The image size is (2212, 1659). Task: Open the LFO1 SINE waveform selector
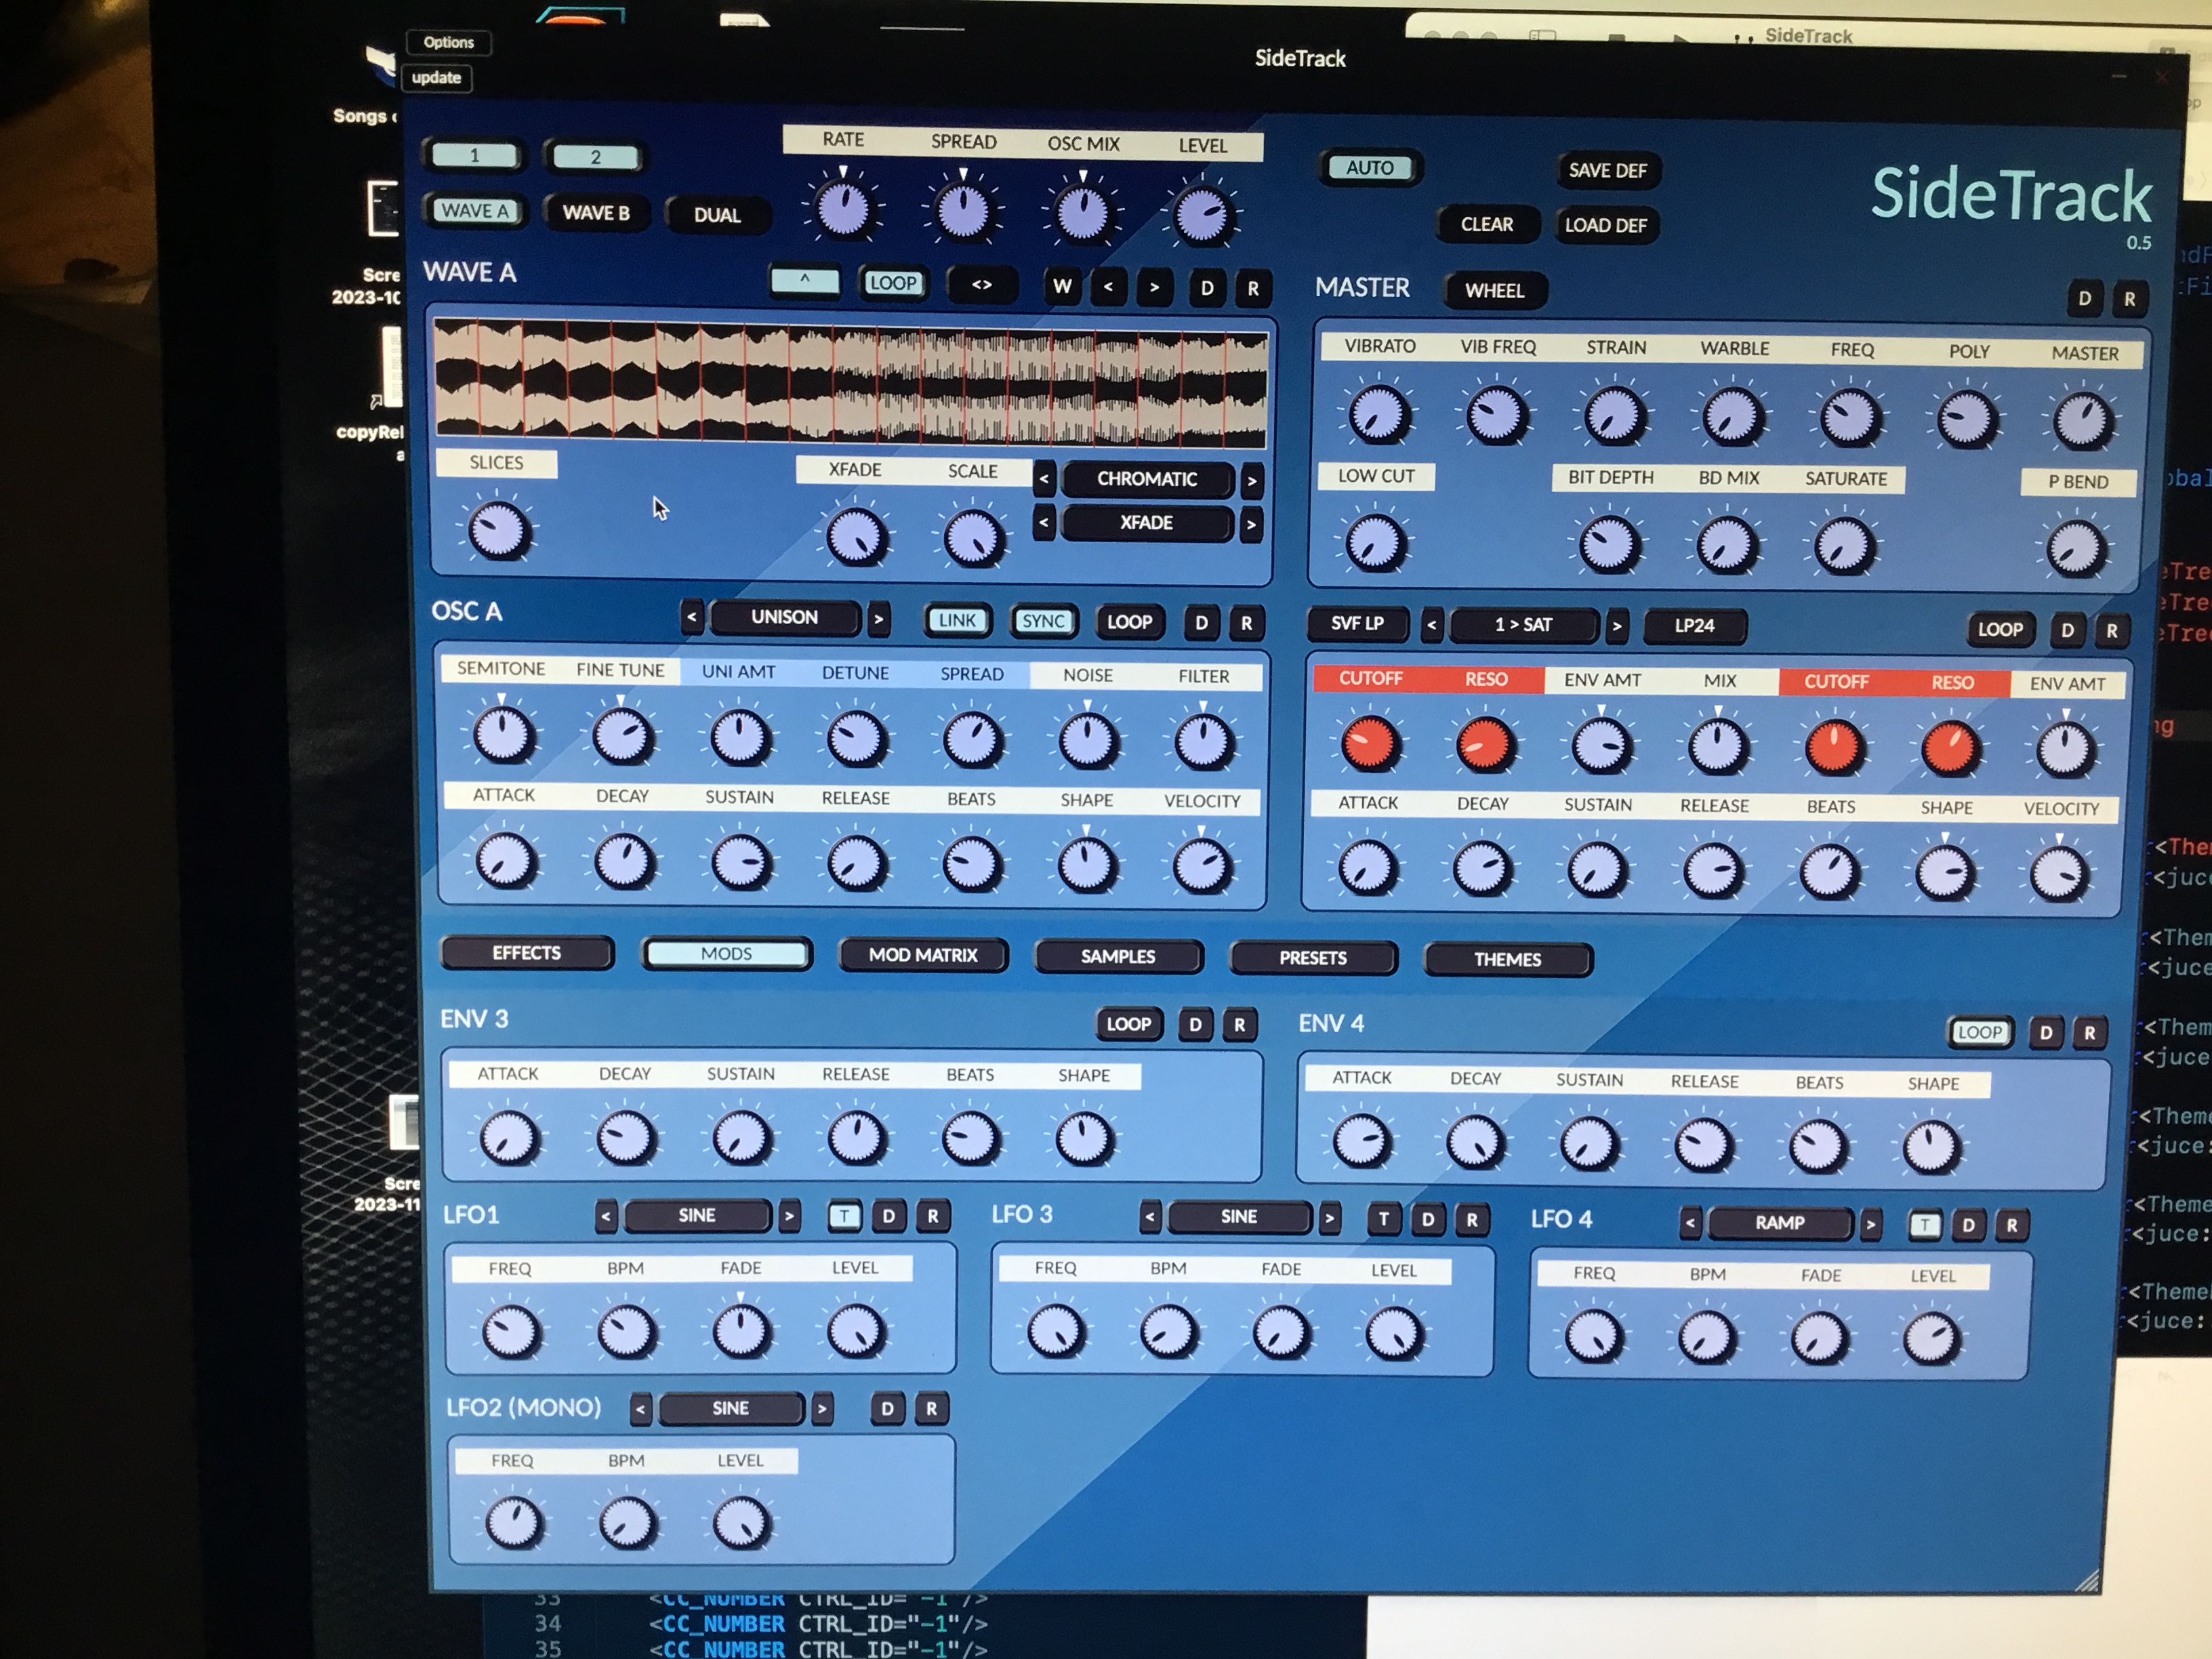[697, 1215]
